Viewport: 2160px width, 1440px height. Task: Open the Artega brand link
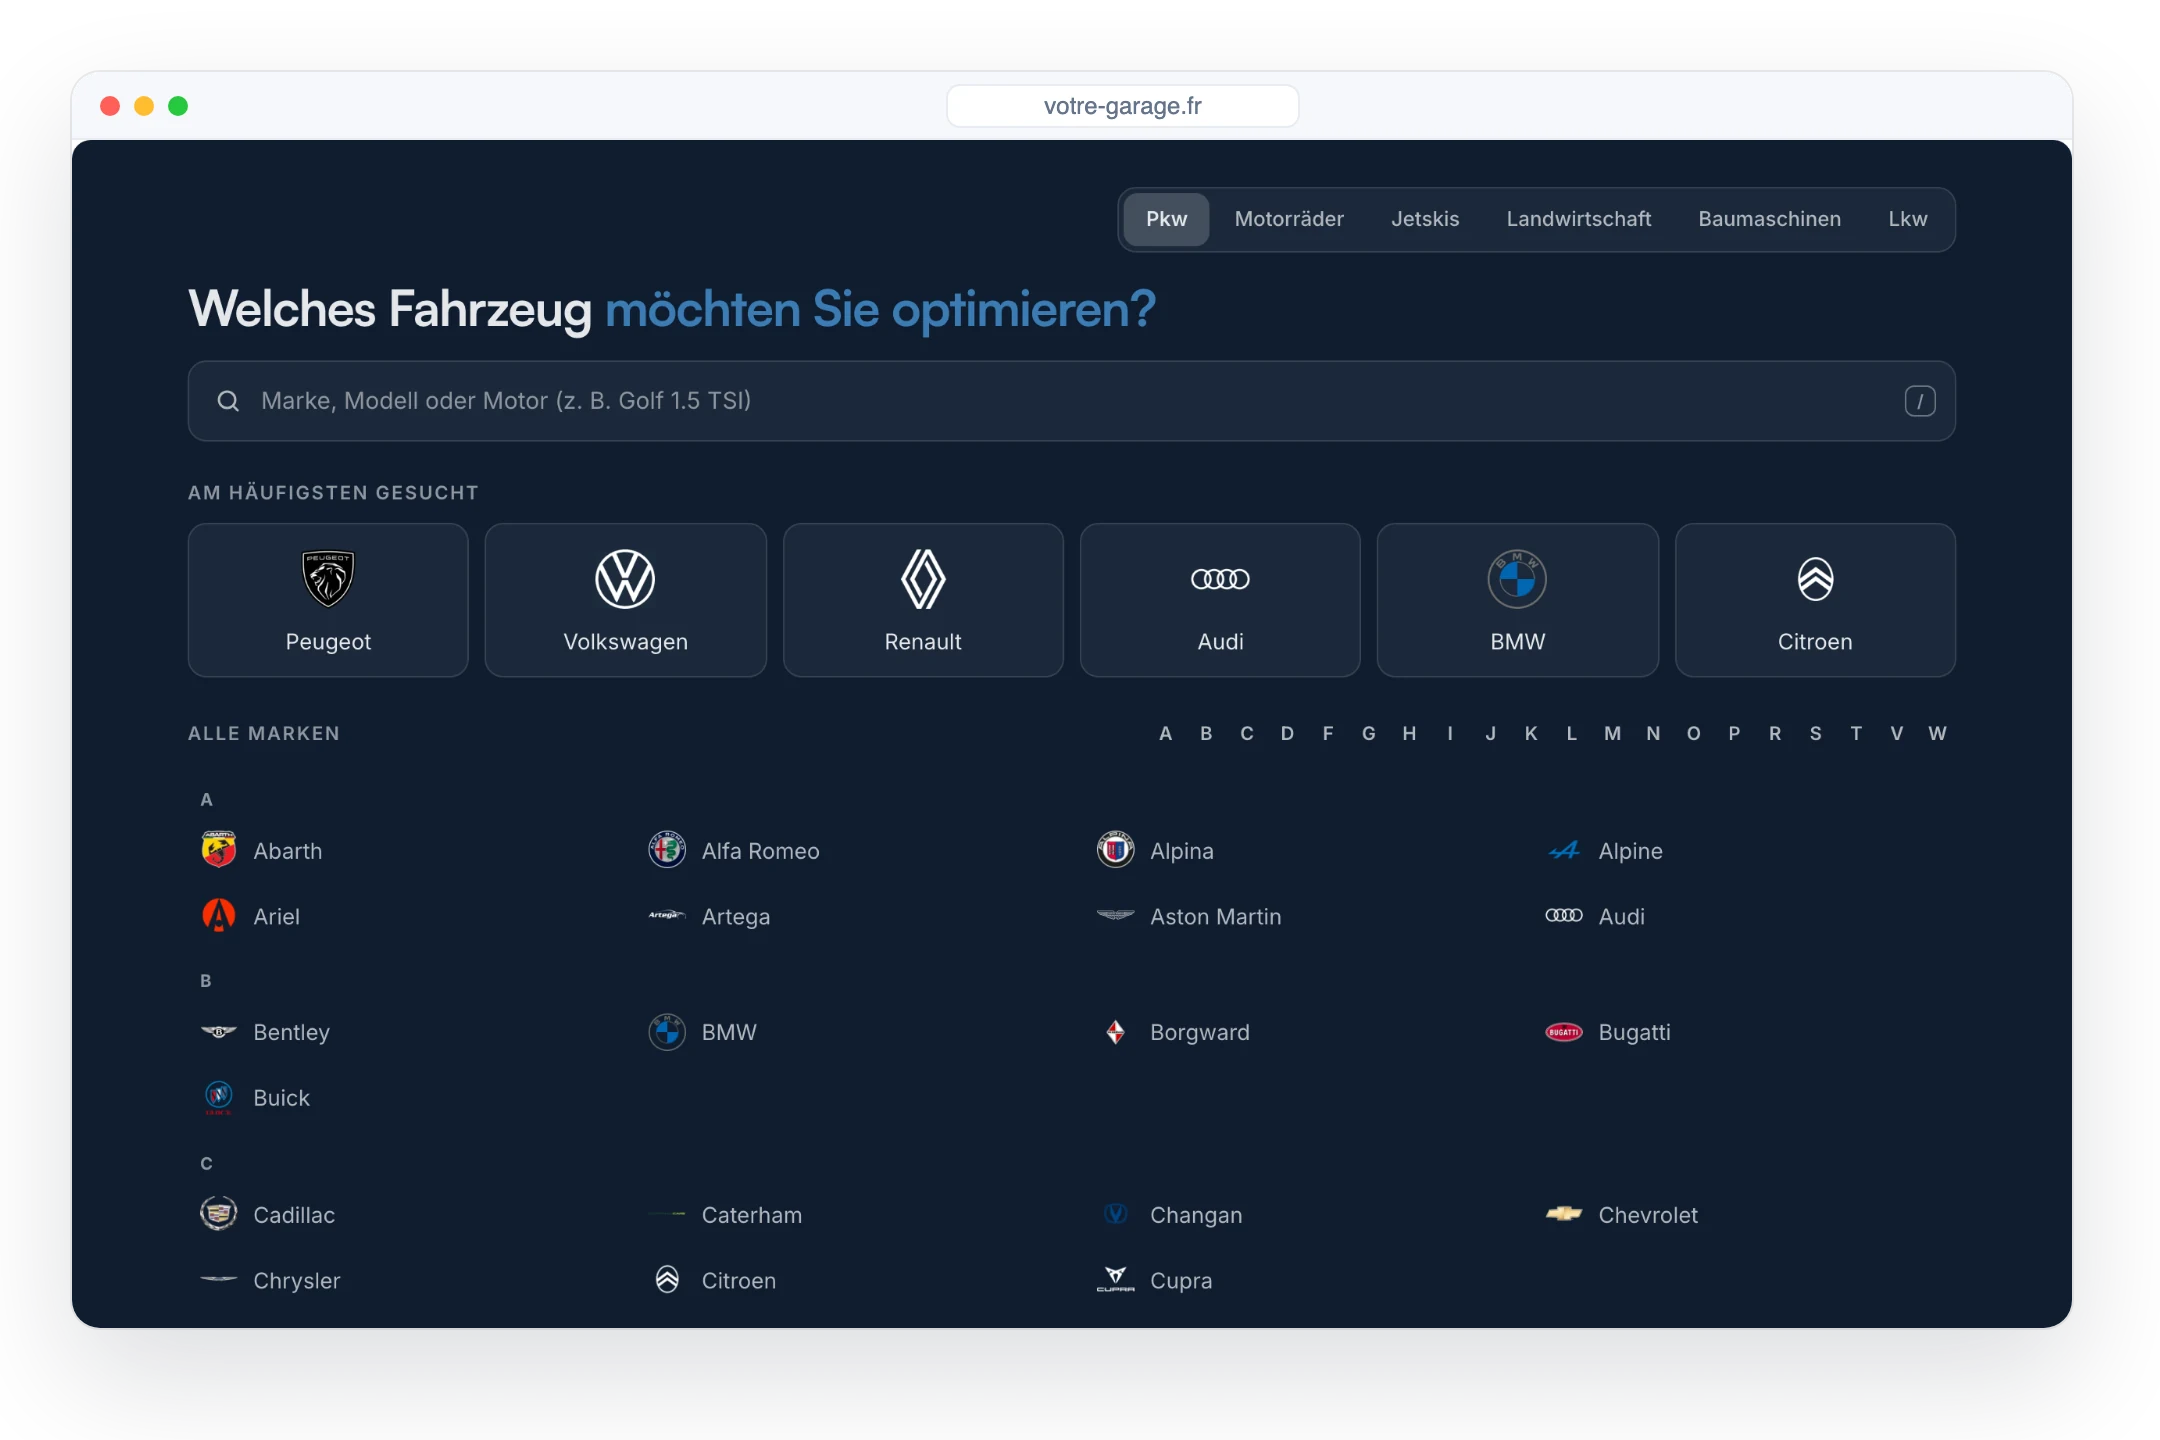(709, 916)
